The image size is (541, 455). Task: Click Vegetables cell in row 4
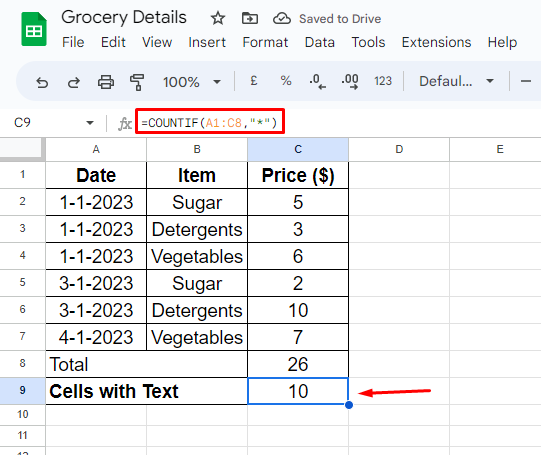(x=197, y=256)
